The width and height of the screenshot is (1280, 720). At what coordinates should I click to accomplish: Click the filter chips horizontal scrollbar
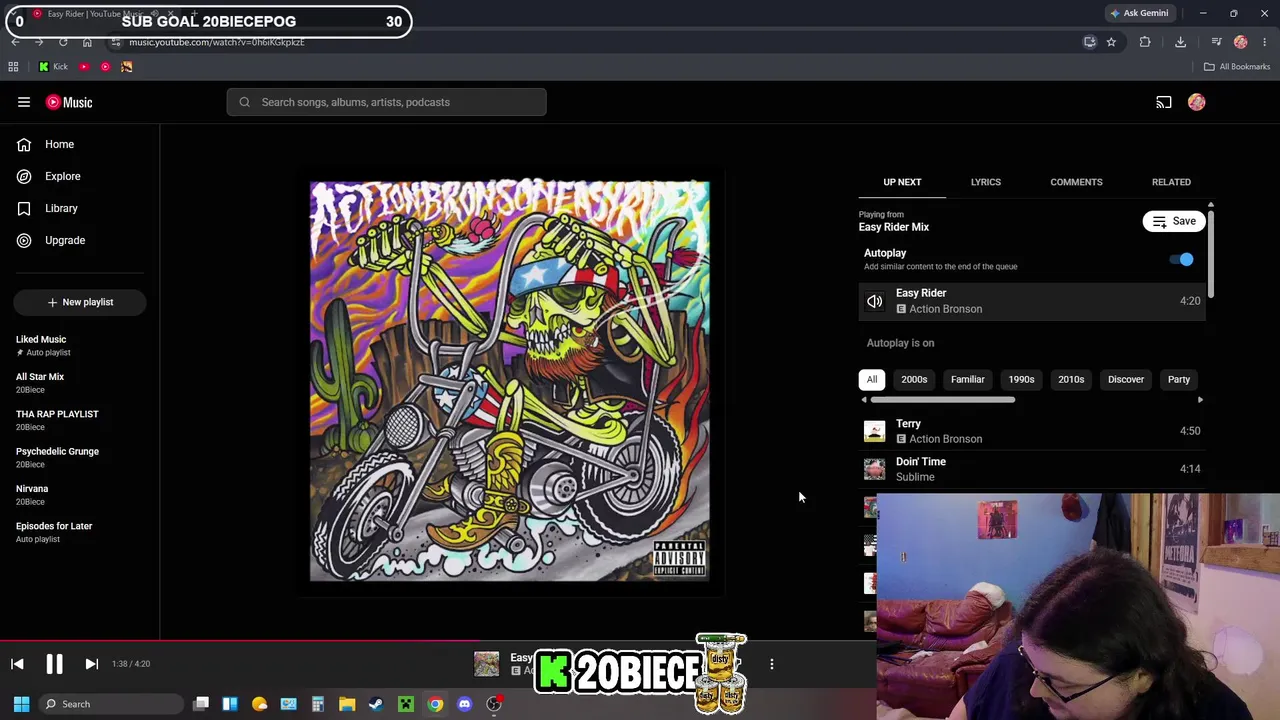pos(942,400)
